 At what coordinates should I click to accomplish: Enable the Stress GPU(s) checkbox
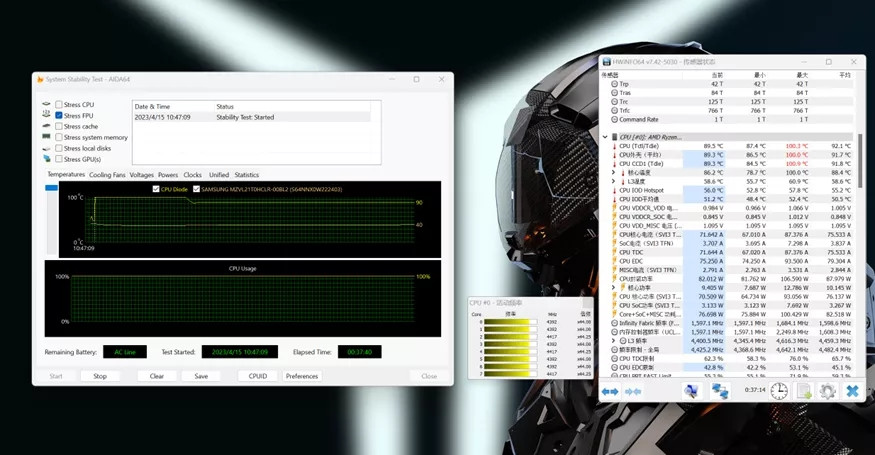(x=59, y=159)
